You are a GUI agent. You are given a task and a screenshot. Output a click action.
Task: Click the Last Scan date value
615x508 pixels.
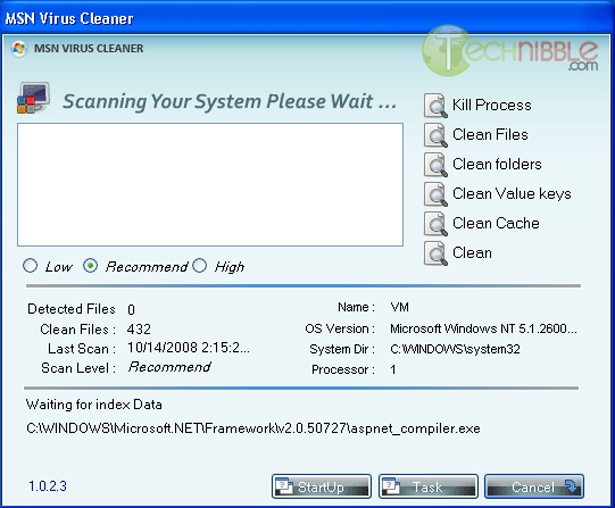coord(188,348)
